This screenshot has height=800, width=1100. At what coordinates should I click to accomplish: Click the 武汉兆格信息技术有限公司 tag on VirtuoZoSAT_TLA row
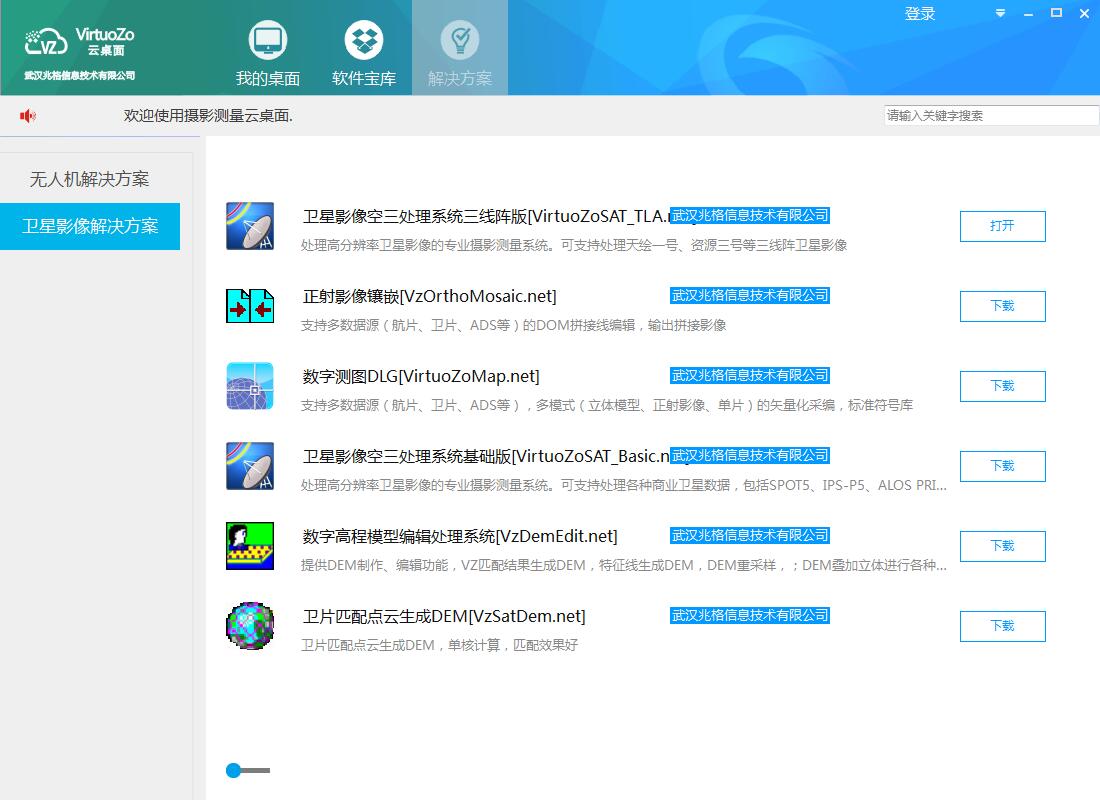[x=750, y=215]
